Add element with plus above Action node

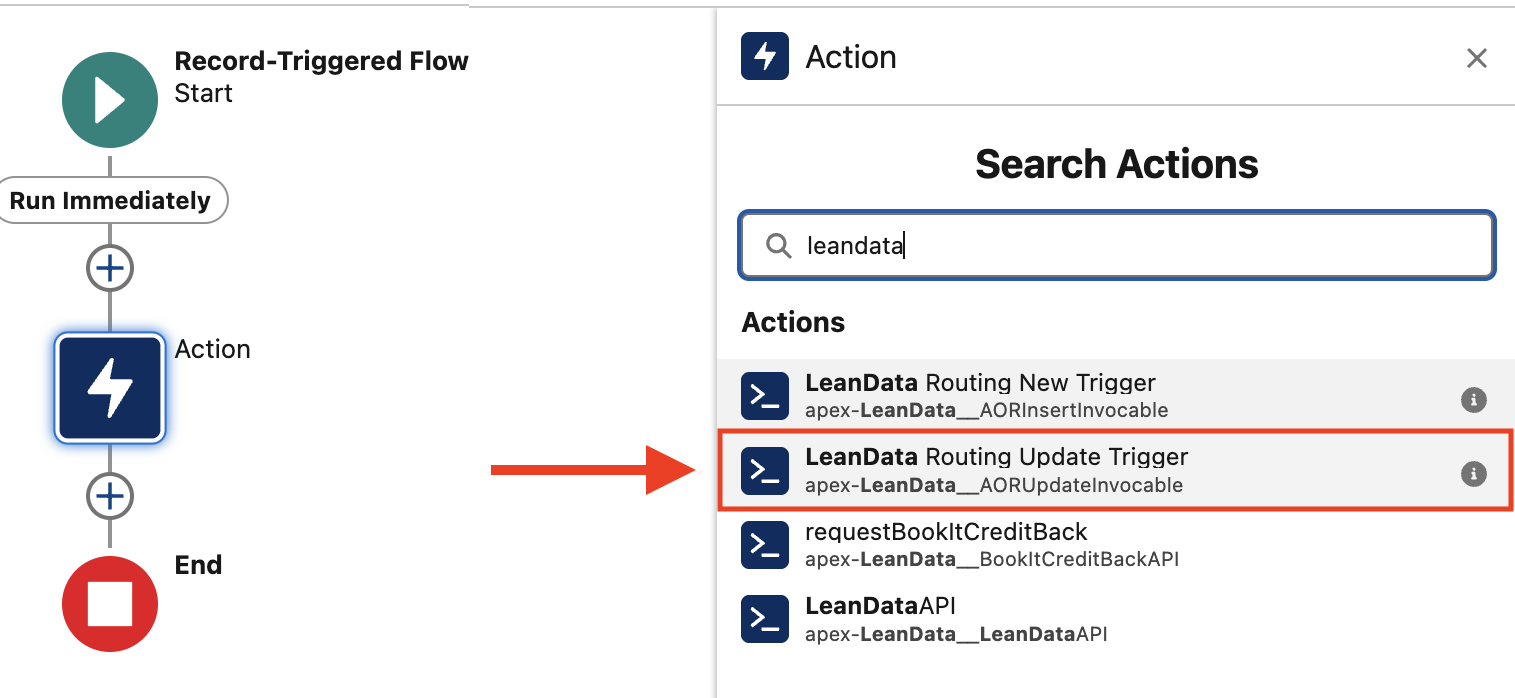click(110, 268)
